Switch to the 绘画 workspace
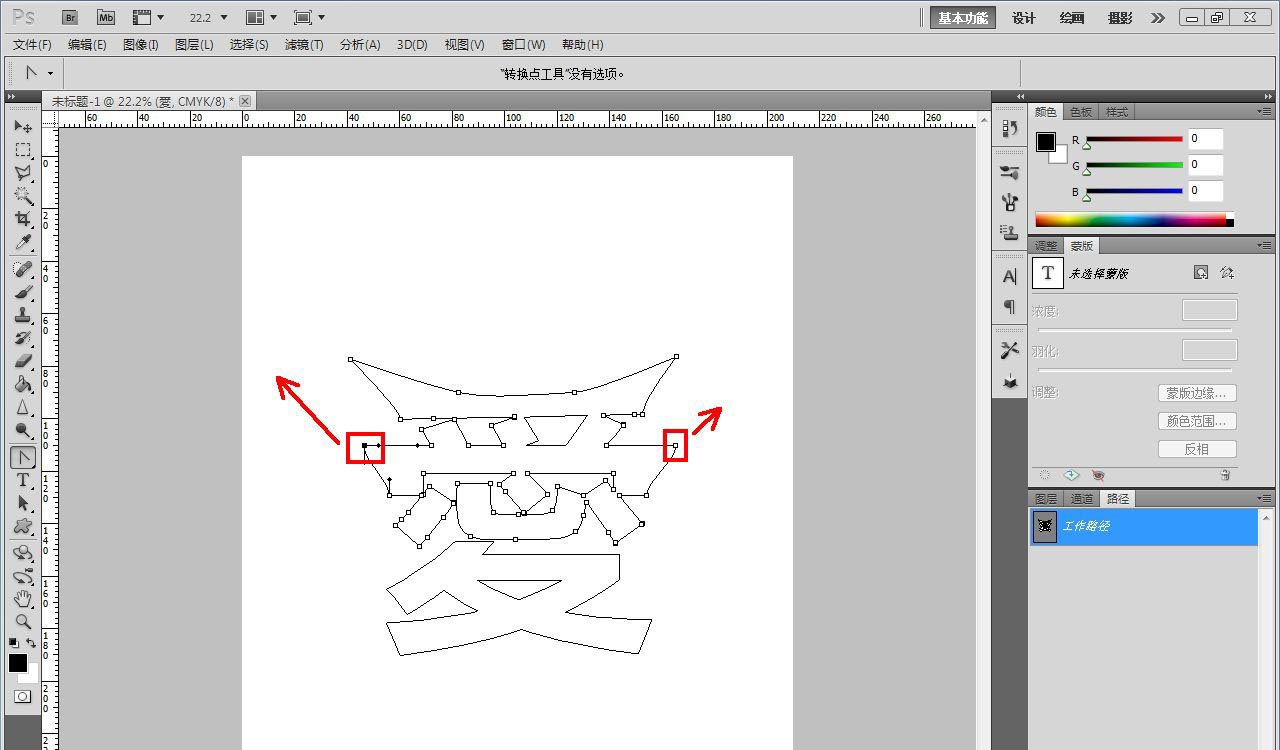Viewport: 1280px width, 750px height. 1072,18
